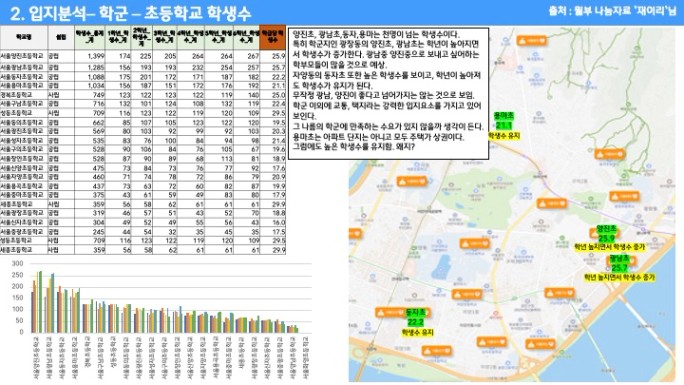Viewport: 684px width, 385px height.
Task: Select the table cell showing '569'
Action: [x=89, y=131]
